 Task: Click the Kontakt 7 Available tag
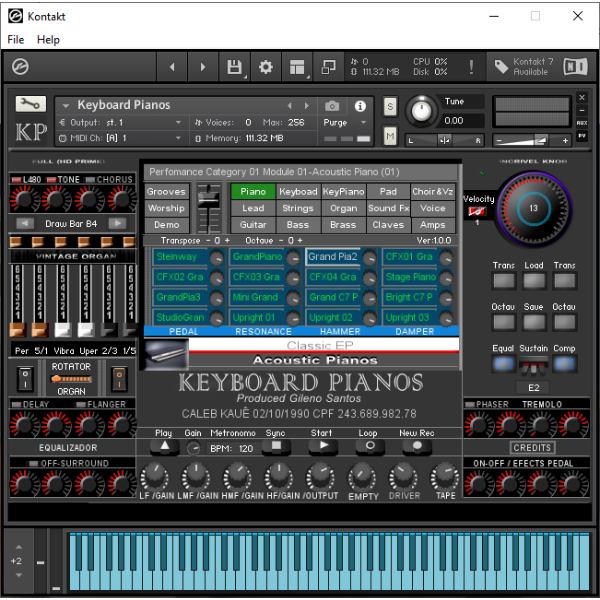(x=524, y=67)
